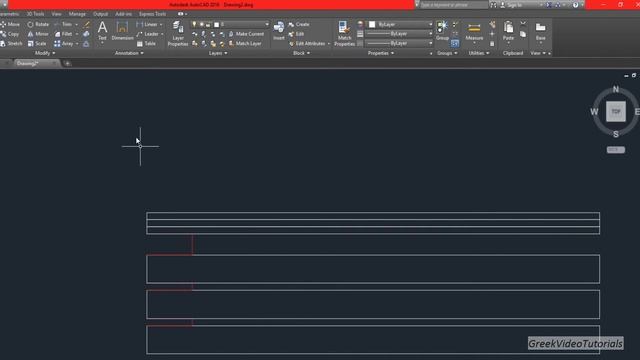Toggle the layer on/off lightbulb icon
This screenshot has width=640, height=360.
(x=194, y=24)
